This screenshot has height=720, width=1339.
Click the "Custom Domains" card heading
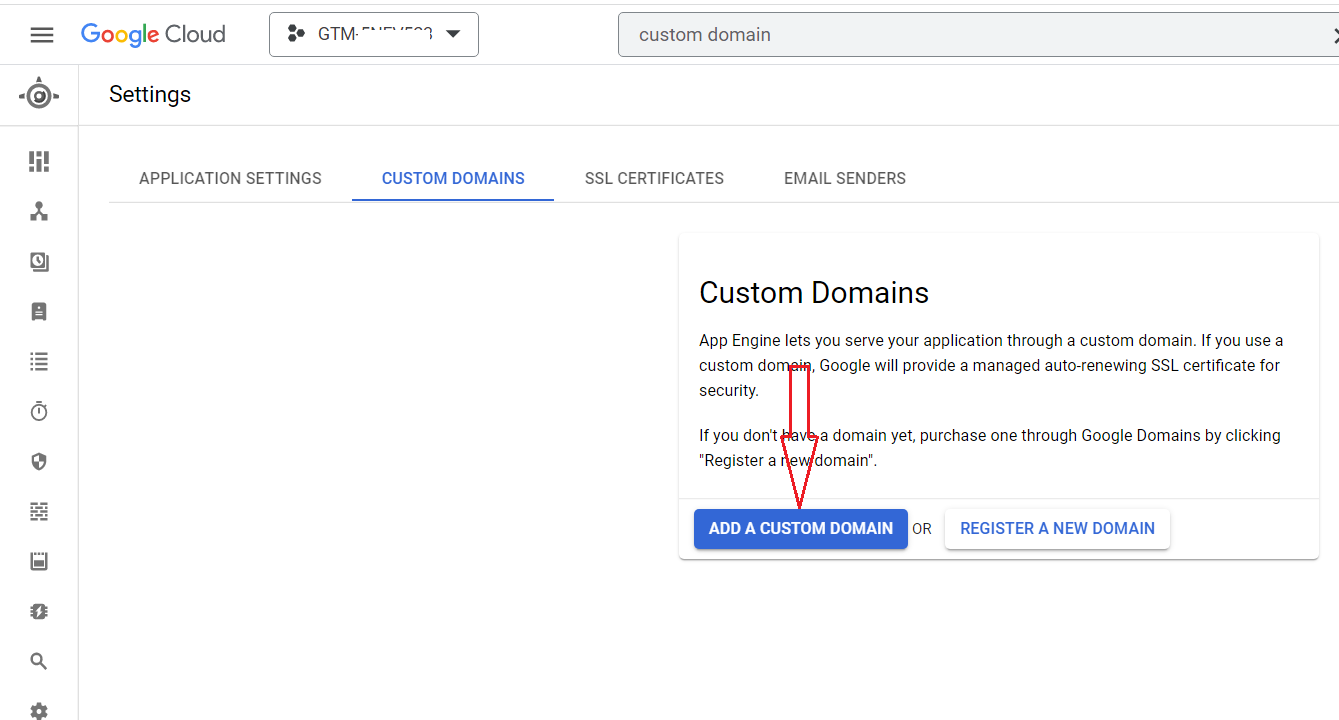pyautogui.click(x=814, y=292)
